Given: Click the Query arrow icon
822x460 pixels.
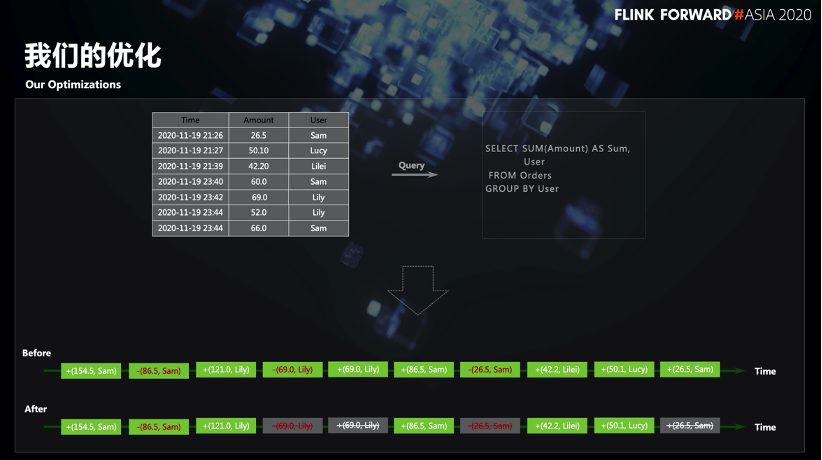Looking at the screenshot, I should coord(415,174).
